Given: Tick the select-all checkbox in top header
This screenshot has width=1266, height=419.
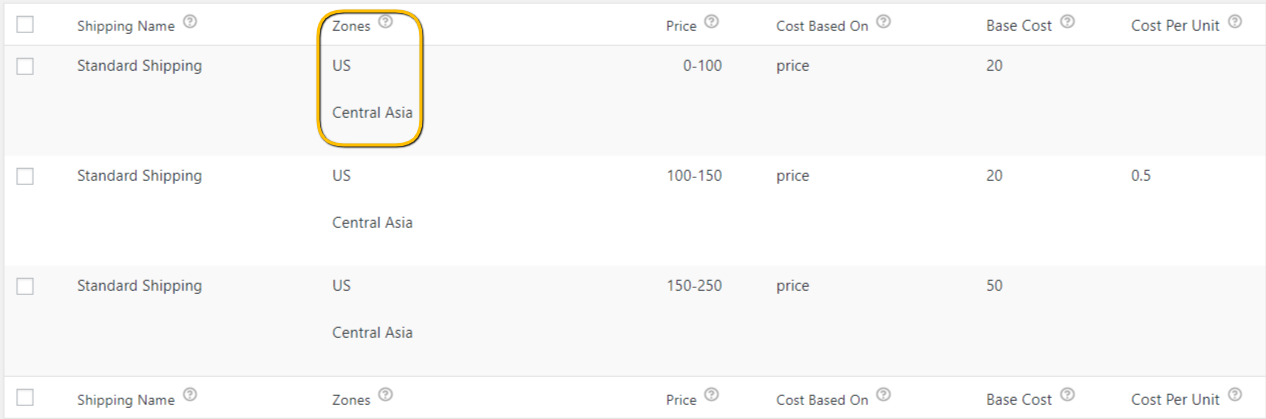Looking at the screenshot, I should click(25, 25).
